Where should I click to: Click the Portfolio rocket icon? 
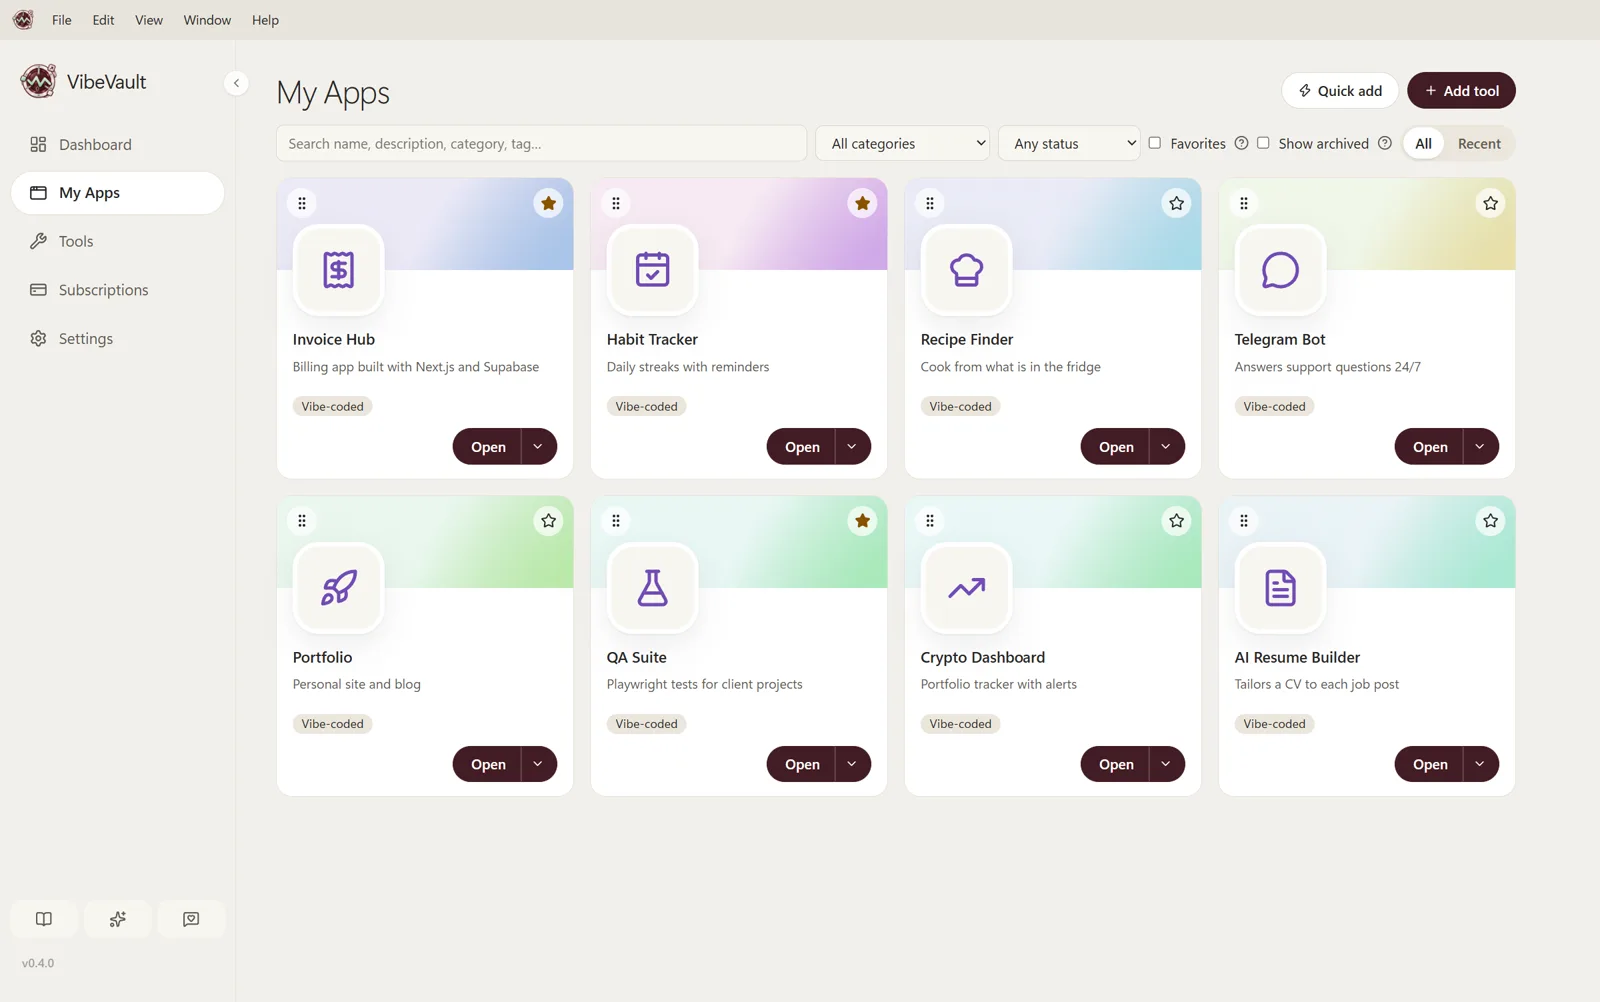pos(338,588)
